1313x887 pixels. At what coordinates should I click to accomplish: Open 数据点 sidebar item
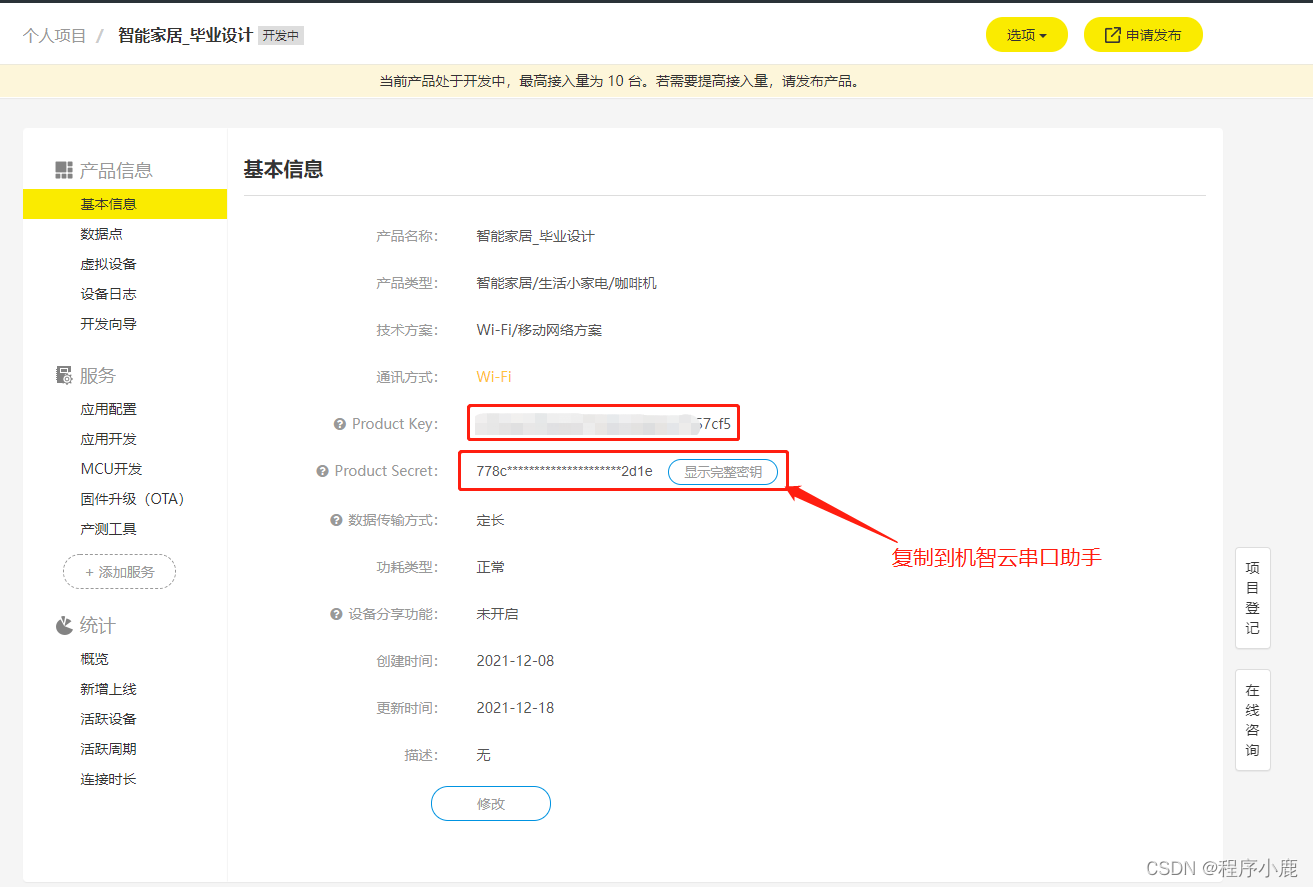[x=102, y=234]
